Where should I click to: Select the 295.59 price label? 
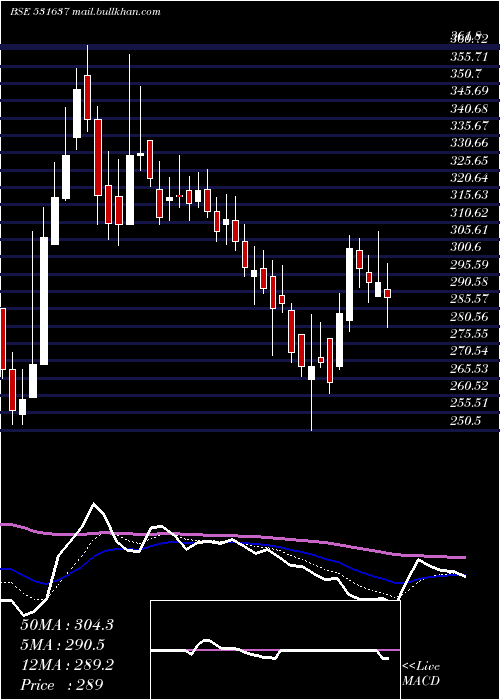coord(468,264)
